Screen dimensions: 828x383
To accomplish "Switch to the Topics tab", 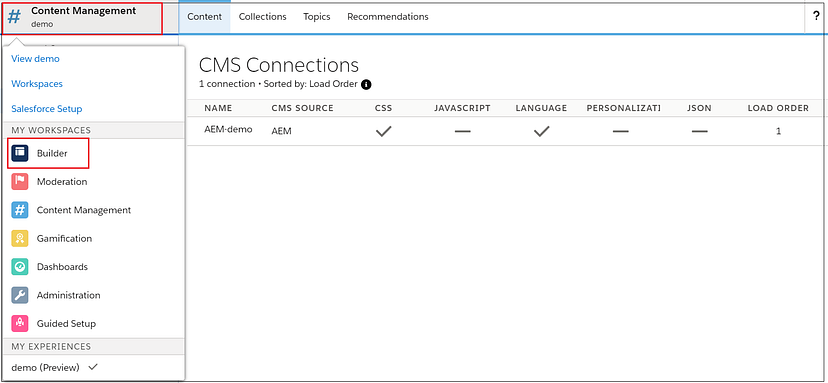I will coord(317,17).
